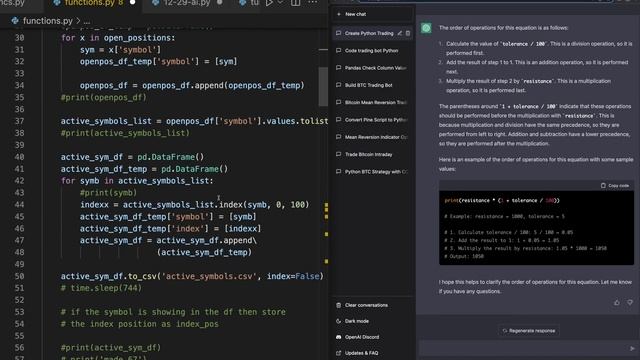The image size is (640, 360).
Task: Click the chat bubble icon beside Build BTC Trading Bot
Action: [338, 85]
